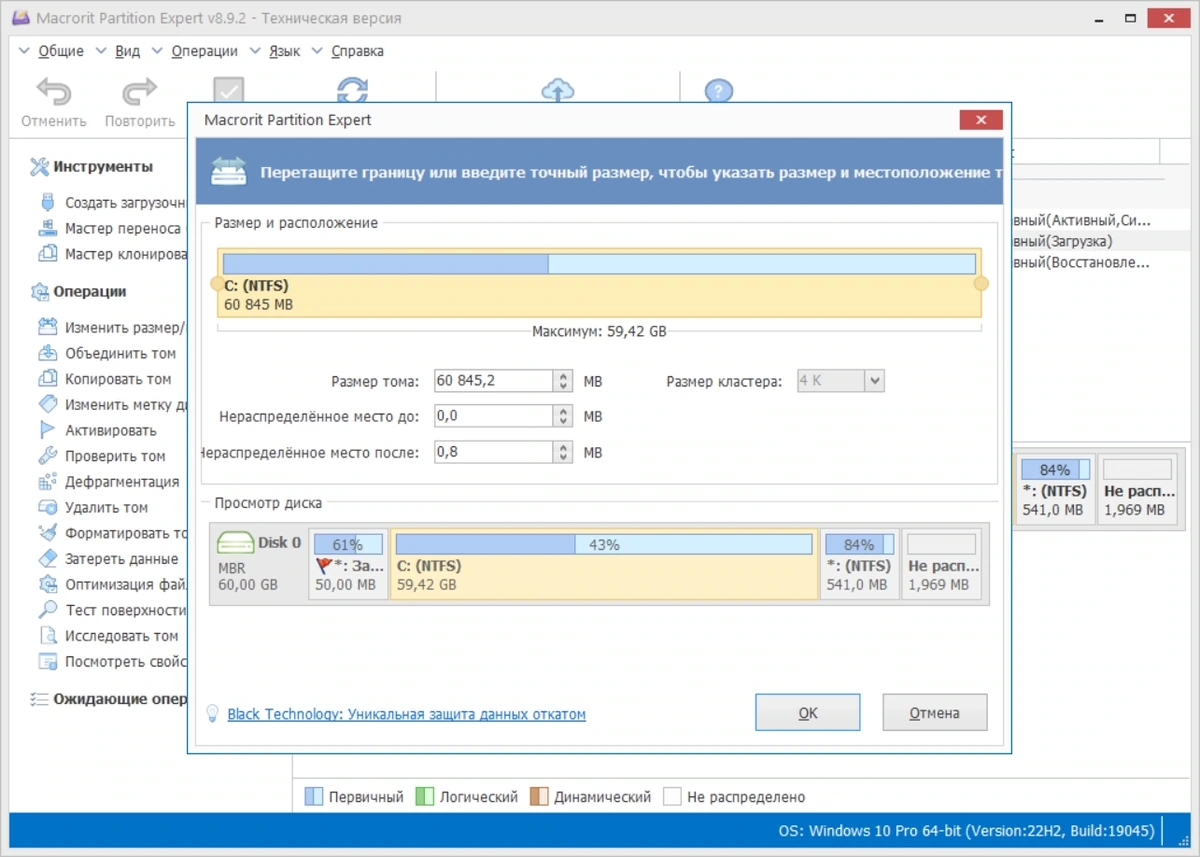Viewport: 1200px width, 857px height.
Task: Select the 1,969 MB unallocated main window block
Action: [1137, 489]
